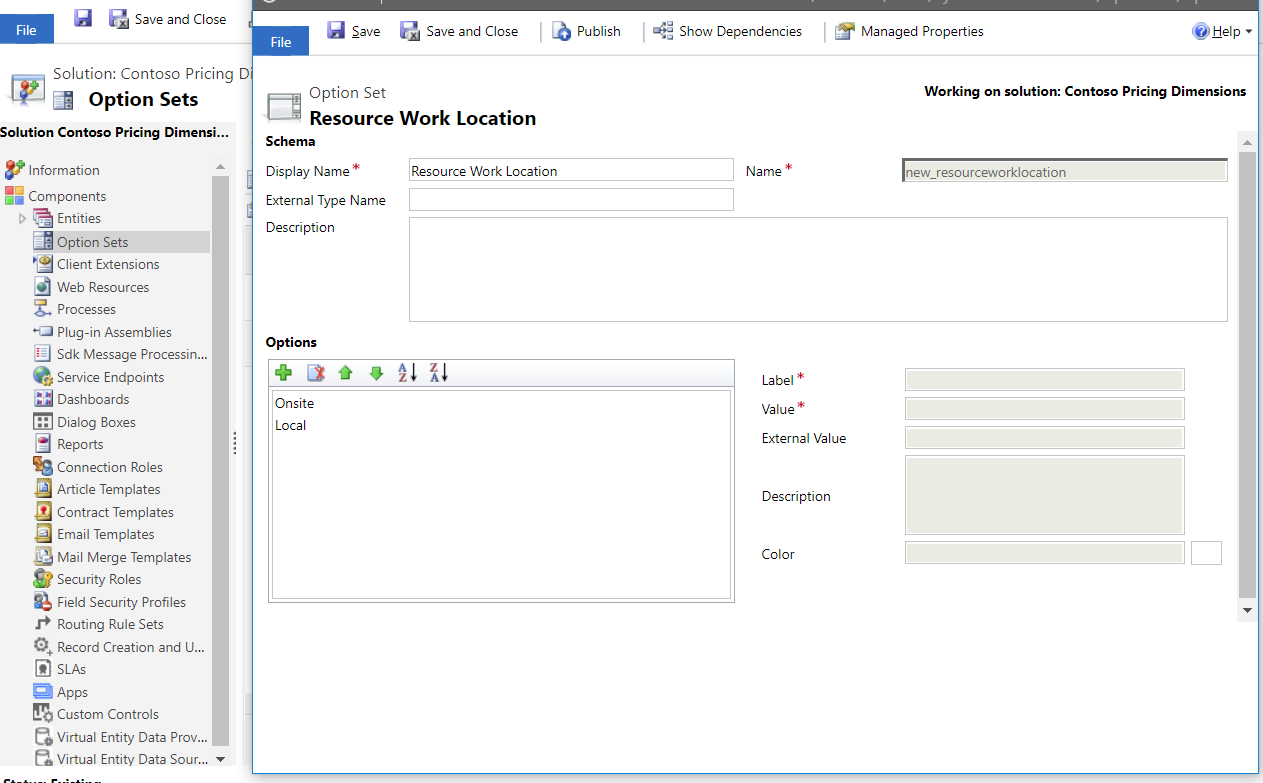Click the white color swatch beside Color
The width and height of the screenshot is (1263, 783).
pos(1206,553)
